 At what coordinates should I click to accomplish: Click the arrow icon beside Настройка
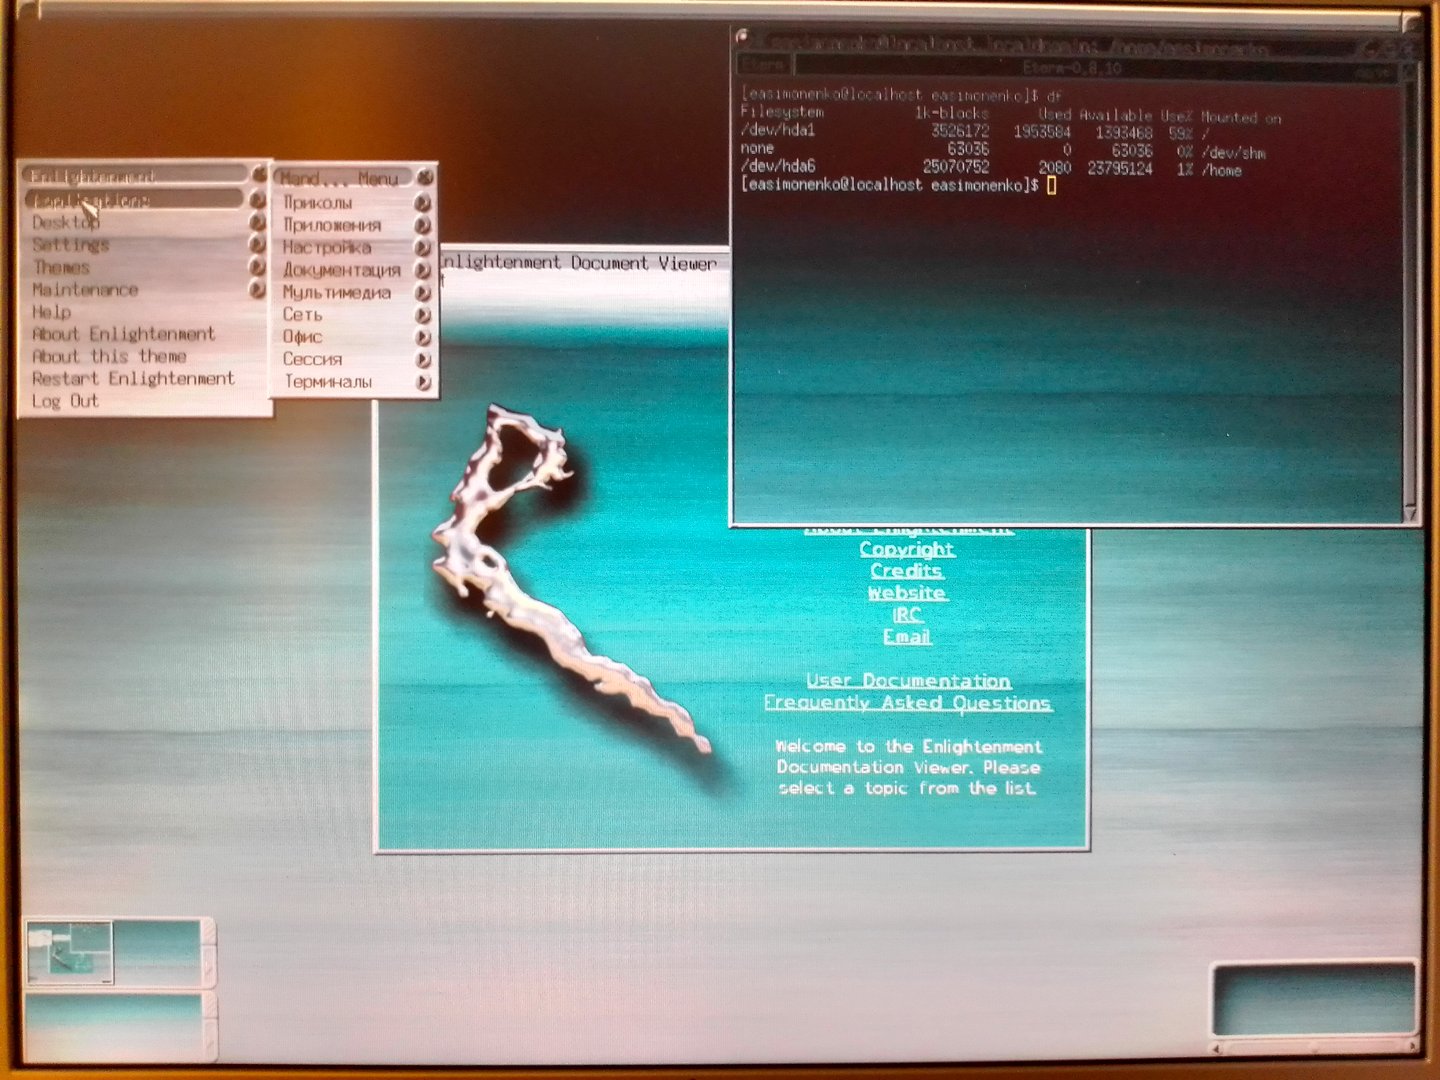coord(424,247)
